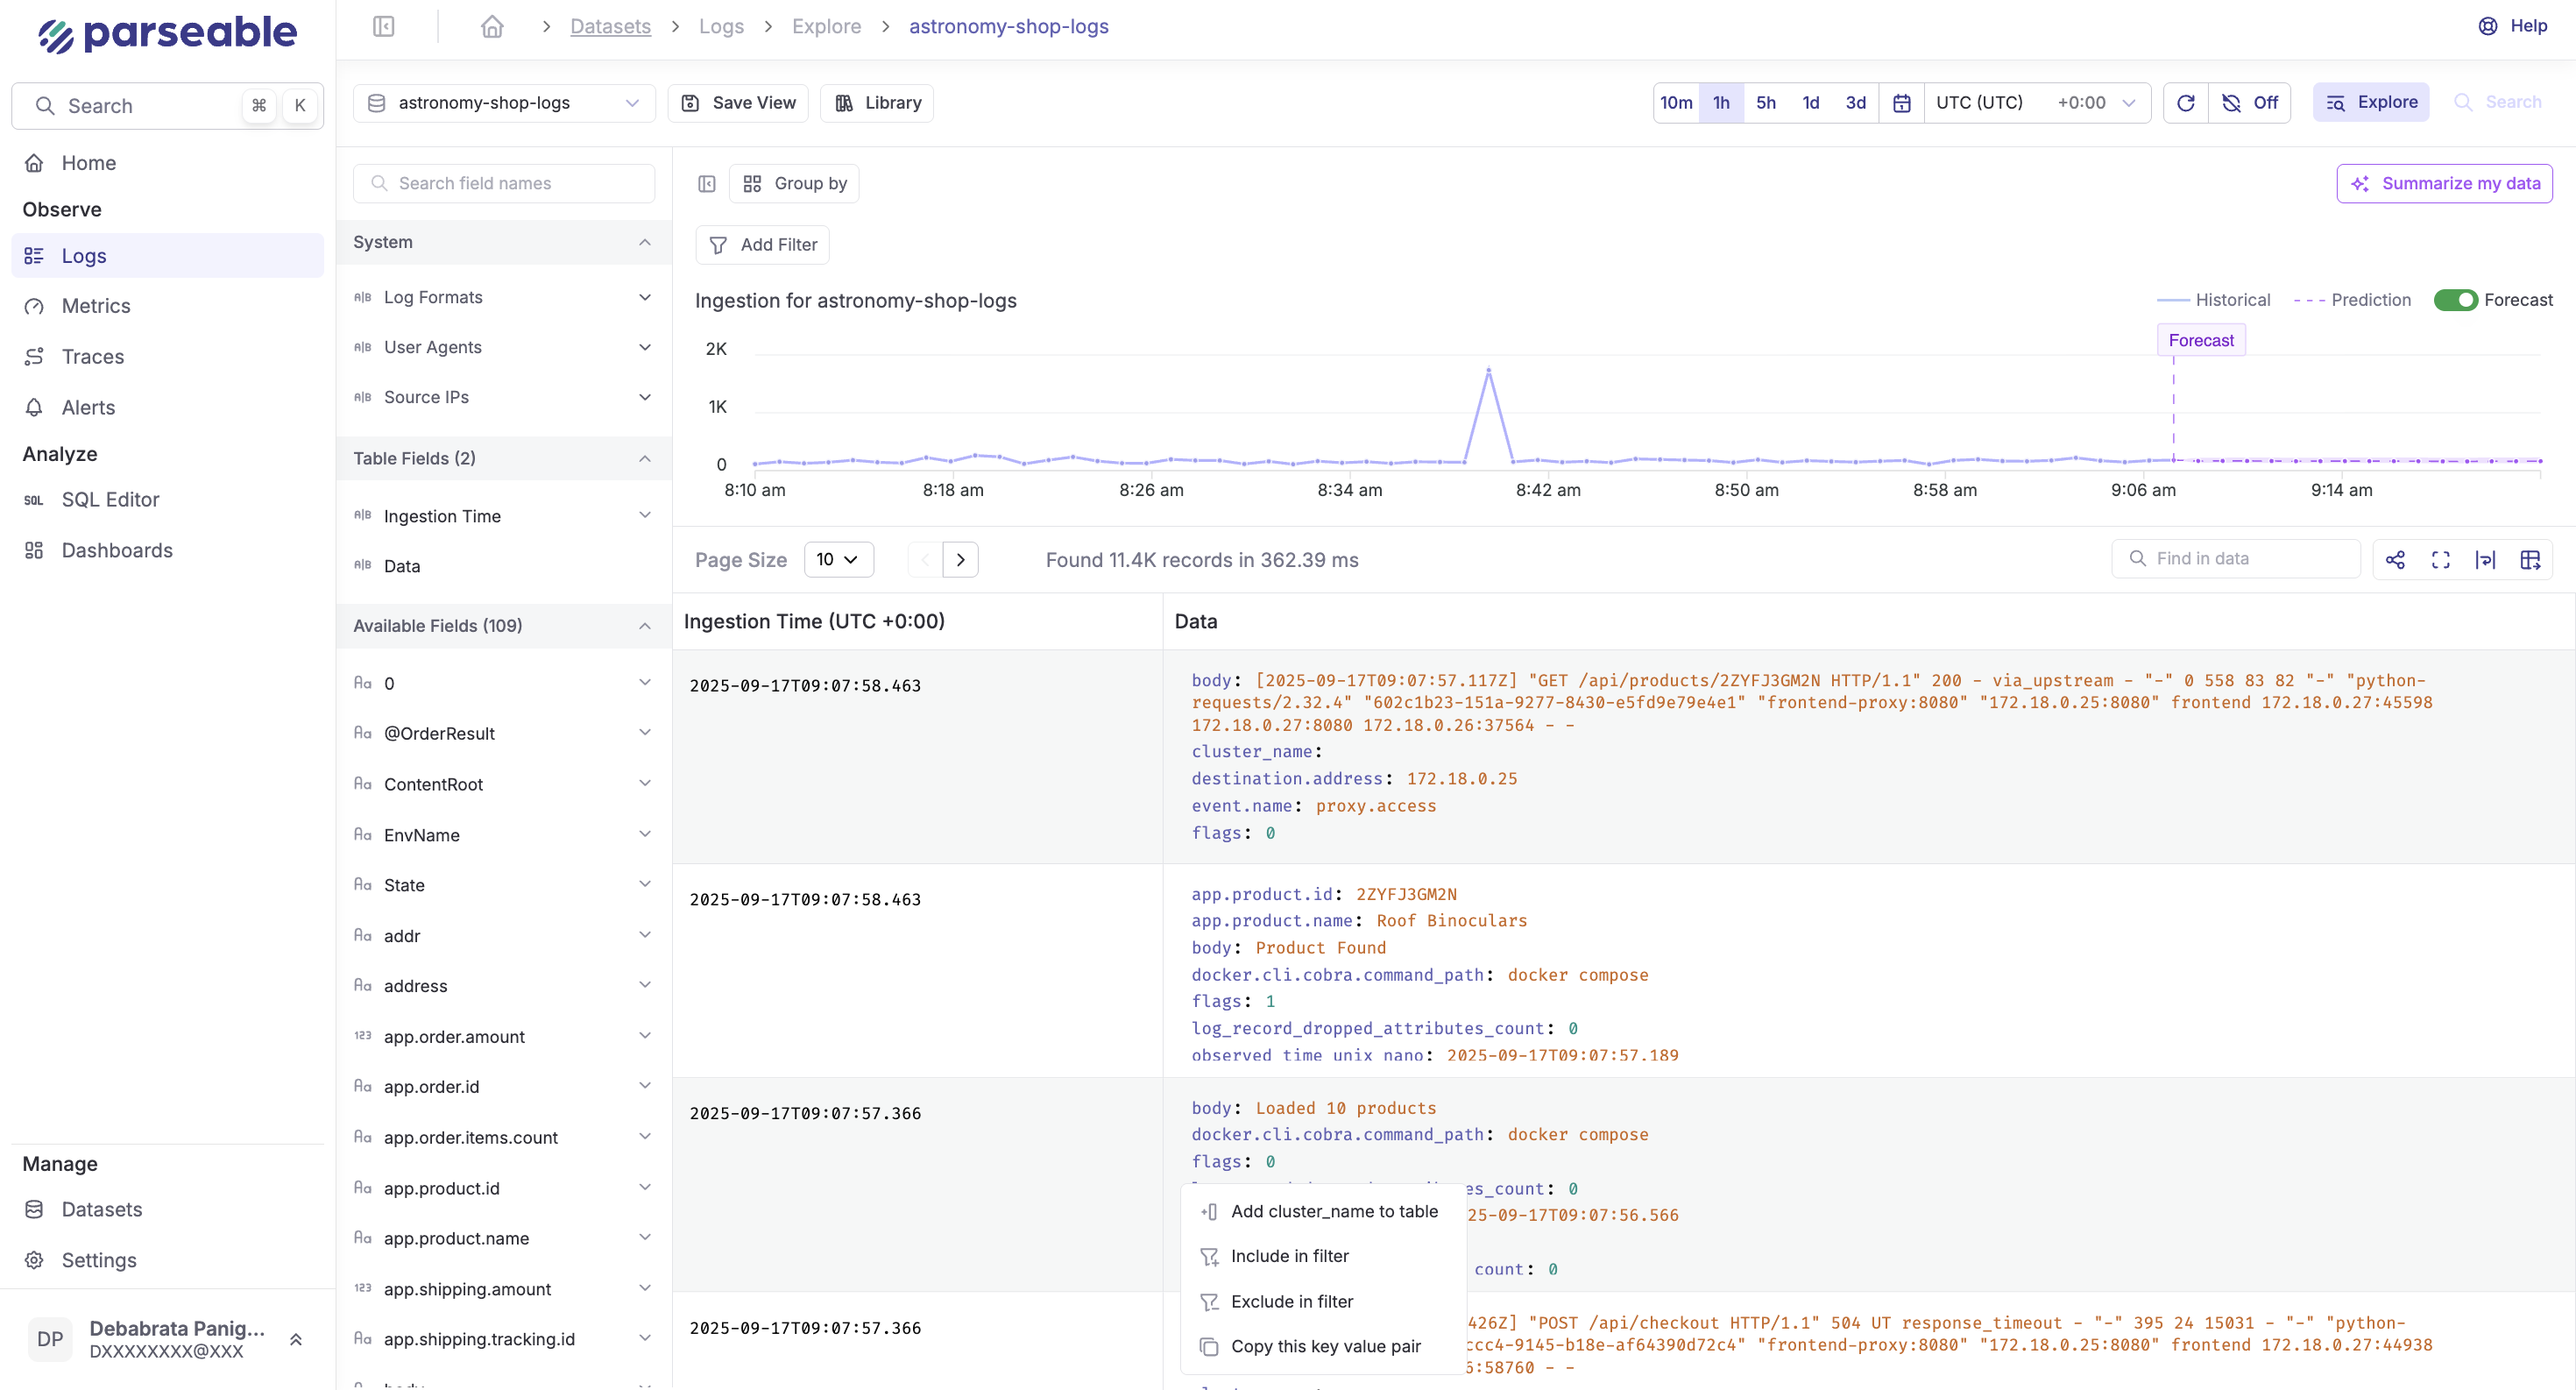Expand the user account menu
The image size is (2576, 1390).
point(296,1341)
